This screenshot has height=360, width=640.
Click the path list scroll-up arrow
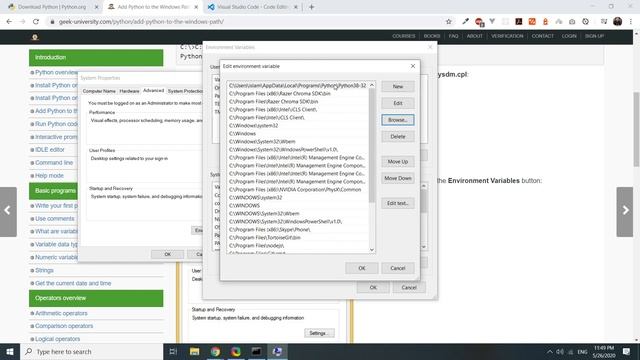[x=371, y=85]
